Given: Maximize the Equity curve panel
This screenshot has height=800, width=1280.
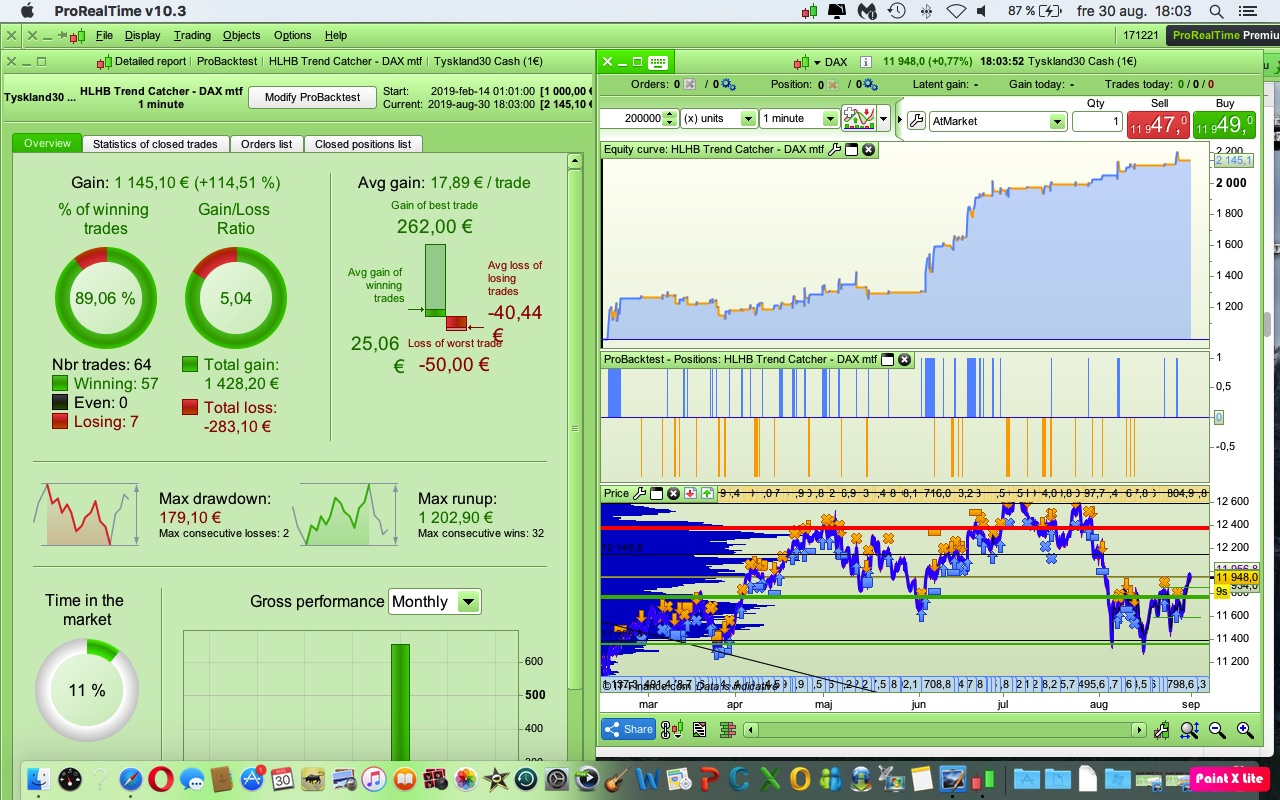Looking at the screenshot, I should tap(852, 150).
